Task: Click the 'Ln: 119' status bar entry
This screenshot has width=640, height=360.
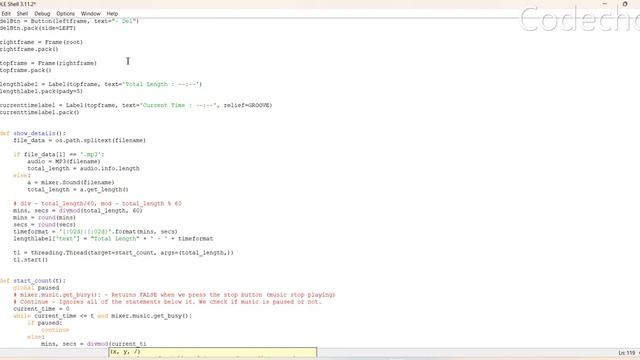Action: click(627, 353)
